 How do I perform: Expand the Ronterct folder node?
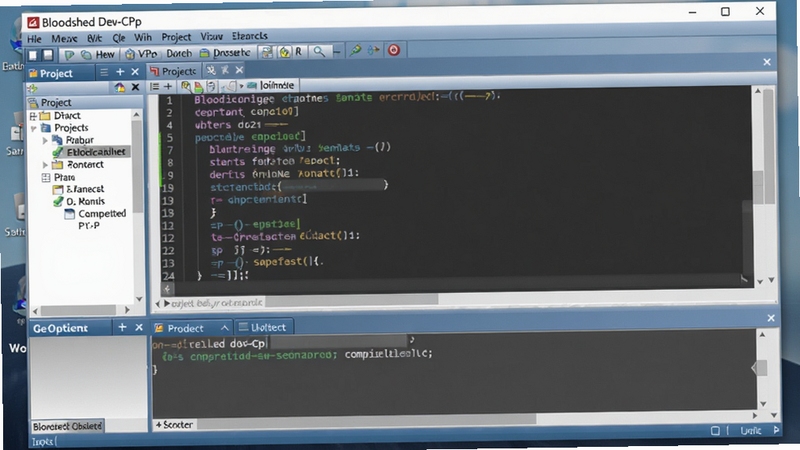(x=45, y=165)
